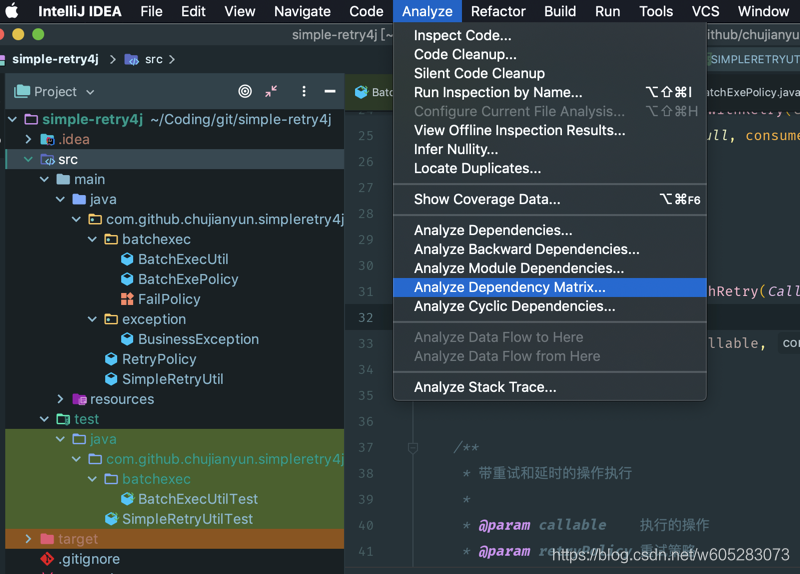Image resolution: width=800 pixels, height=574 pixels.
Task: Click the target folder icon
Action: point(47,539)
